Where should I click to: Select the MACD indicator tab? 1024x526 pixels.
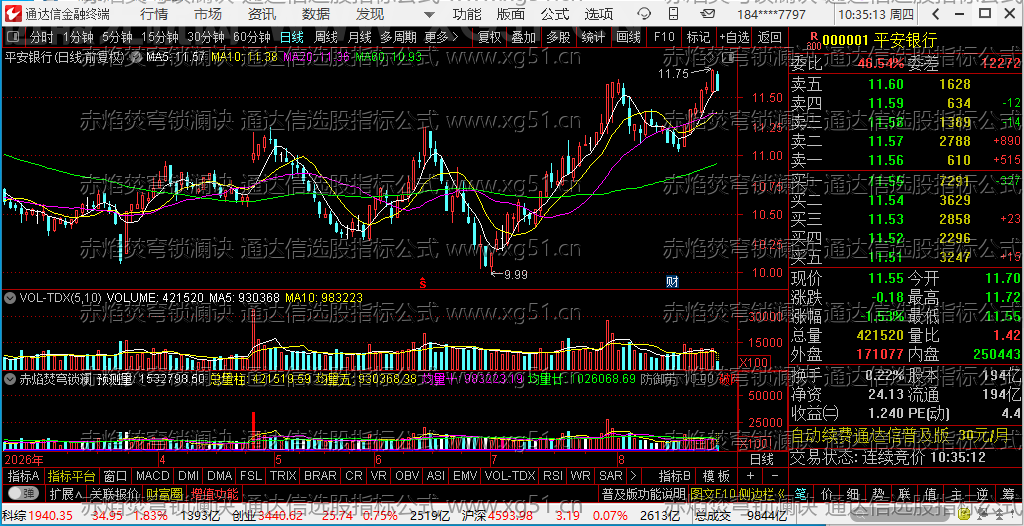coord(154,475)
